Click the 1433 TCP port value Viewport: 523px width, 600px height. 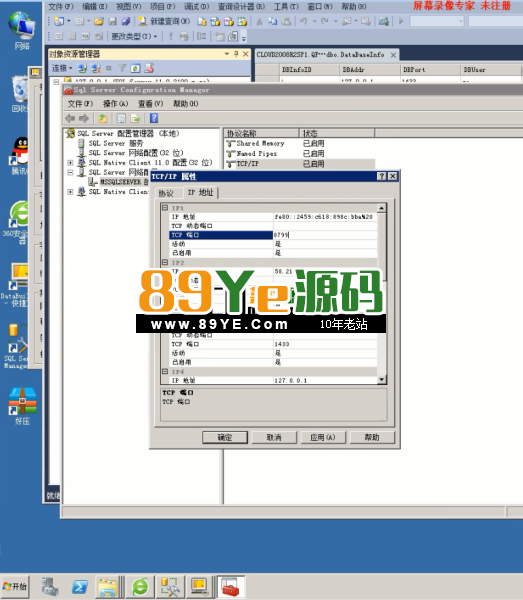(x=325, y=344)
